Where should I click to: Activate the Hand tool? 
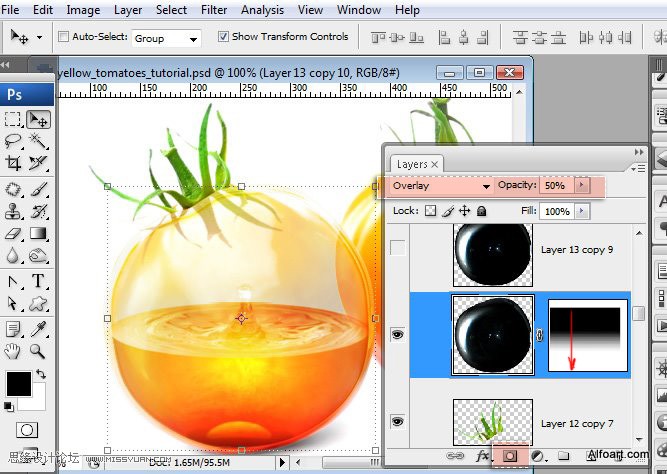click(x=14, y=350)
